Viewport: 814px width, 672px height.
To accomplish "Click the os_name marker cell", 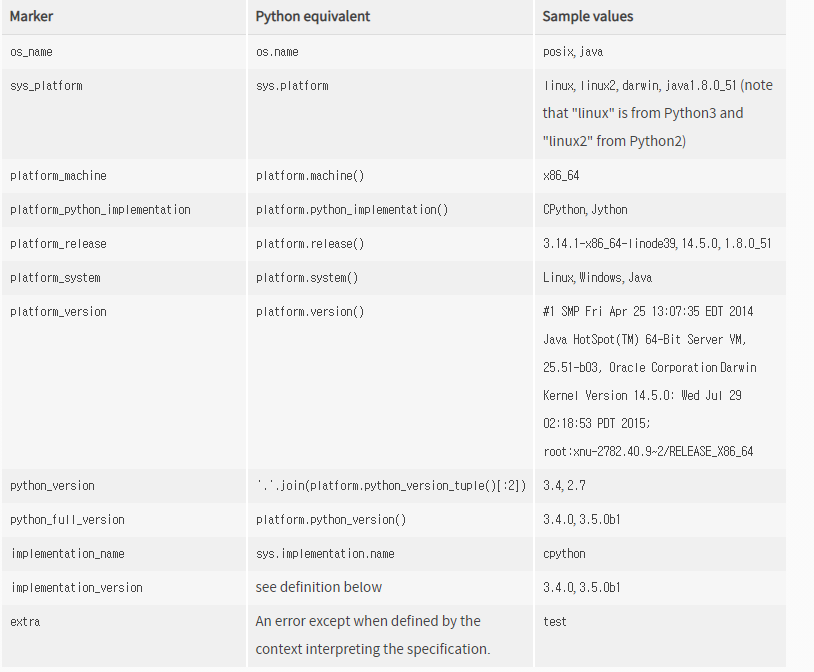I will (31, 51).
